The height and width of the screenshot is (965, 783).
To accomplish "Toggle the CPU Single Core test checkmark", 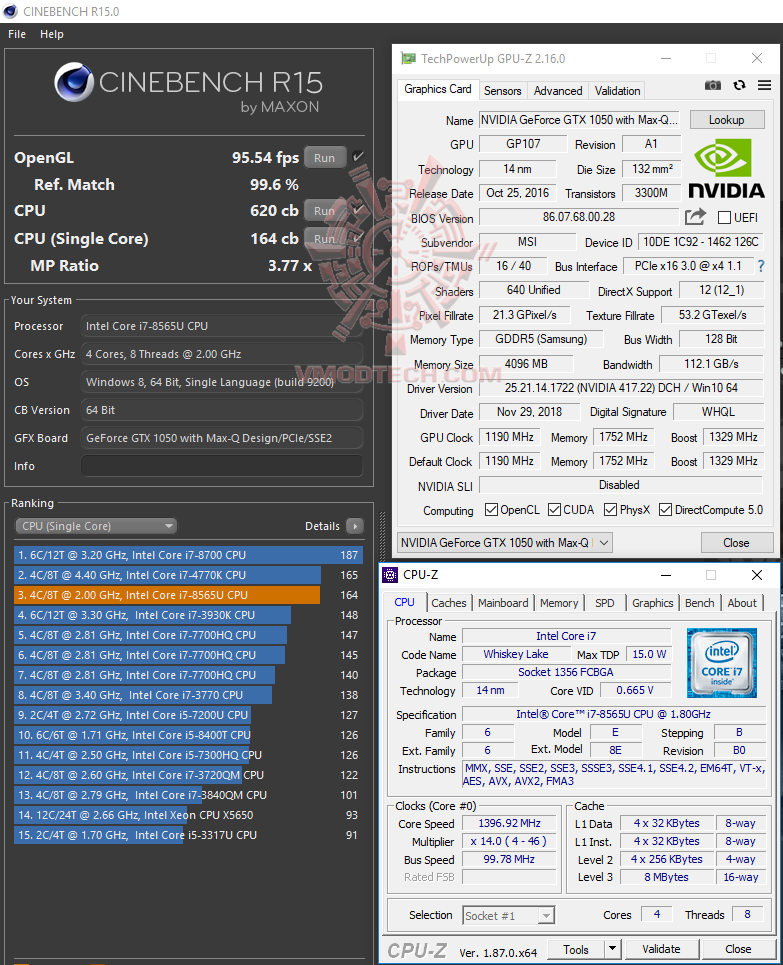I will click(x=358, y=238).
